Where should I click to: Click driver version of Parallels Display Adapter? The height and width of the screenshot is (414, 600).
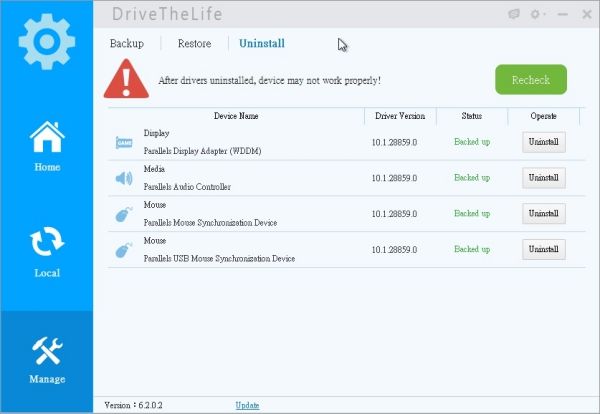[x=394, y=142]
